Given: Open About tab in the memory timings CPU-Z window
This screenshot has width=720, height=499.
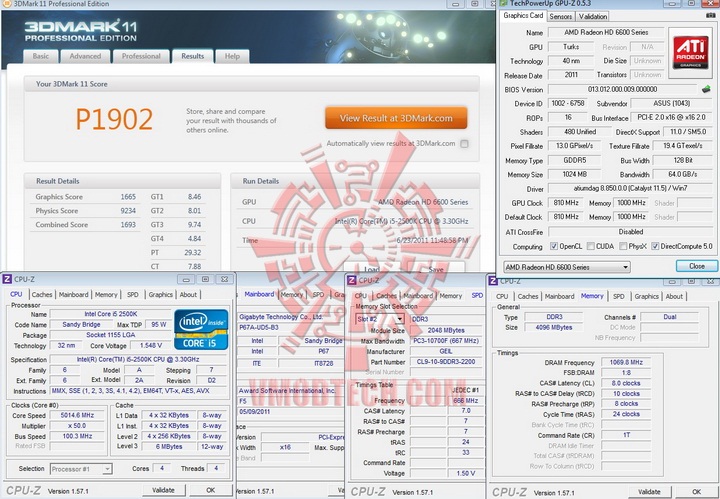Looking at the screenshot, I should (x=674, y=297).
